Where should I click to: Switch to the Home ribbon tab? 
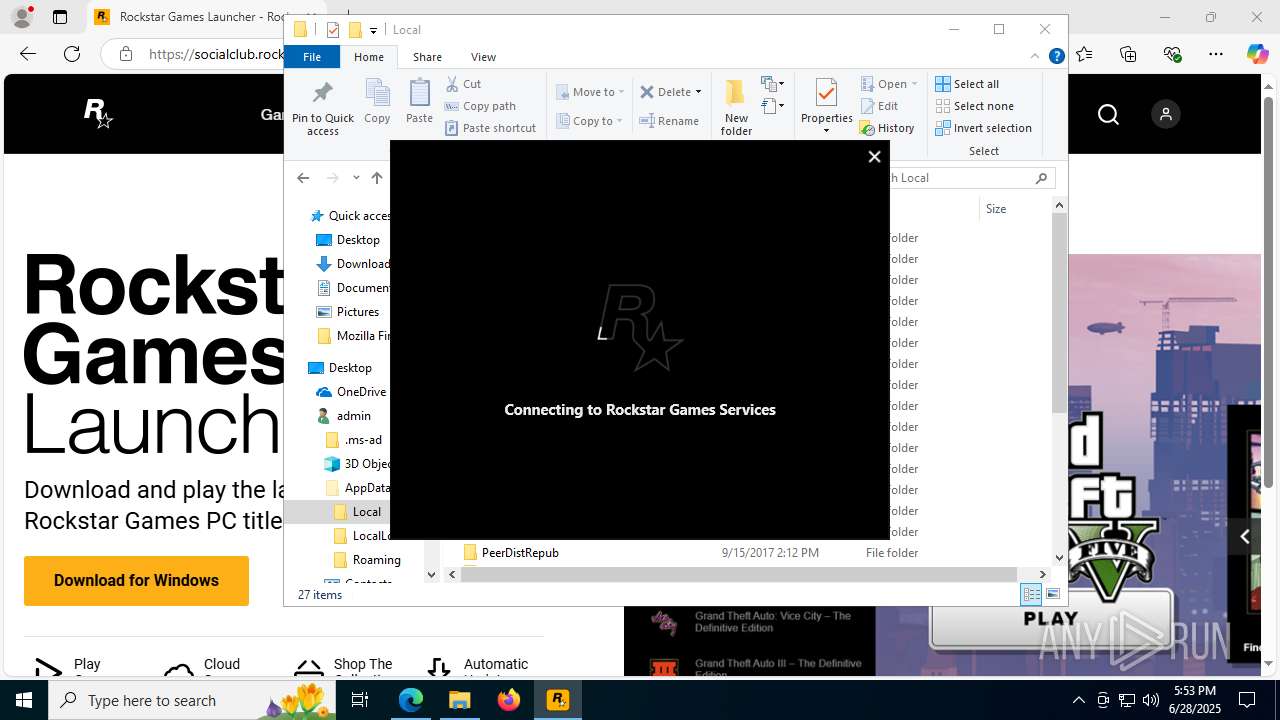369,57
